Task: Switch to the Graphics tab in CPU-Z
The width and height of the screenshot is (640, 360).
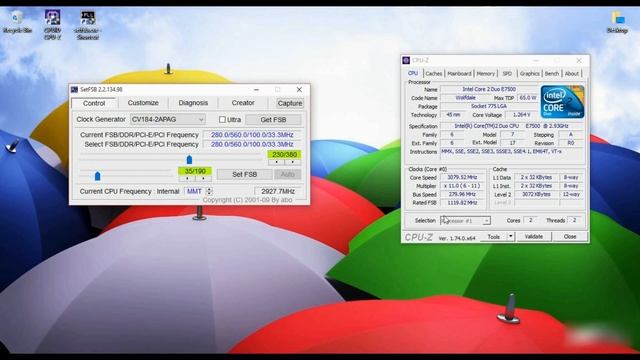Action: pyautogui.click(x=529, y=73)
